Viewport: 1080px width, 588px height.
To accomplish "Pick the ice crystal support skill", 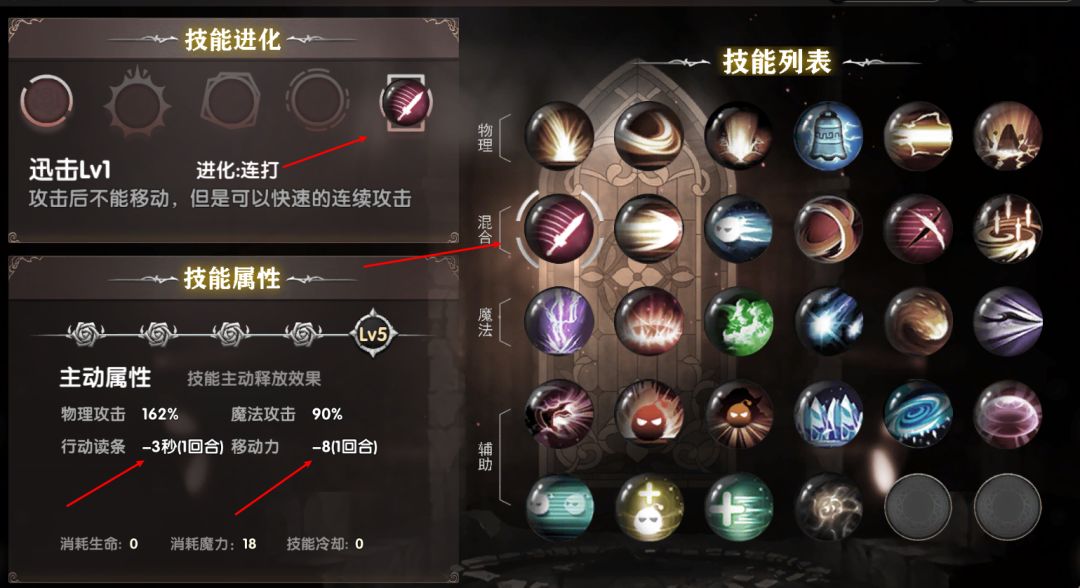I will coord(828,414).
